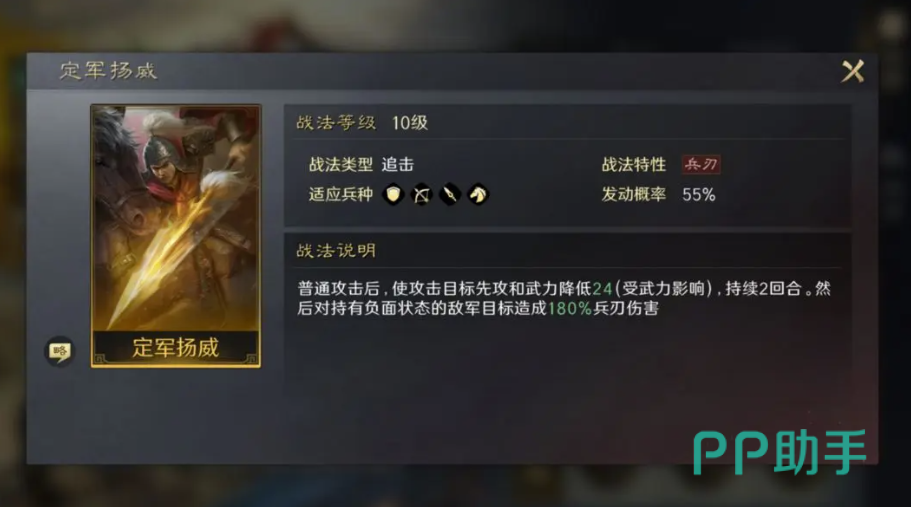Open the 定军扬威 skill card artwork

pyautogui.click(x=175, y=218)
